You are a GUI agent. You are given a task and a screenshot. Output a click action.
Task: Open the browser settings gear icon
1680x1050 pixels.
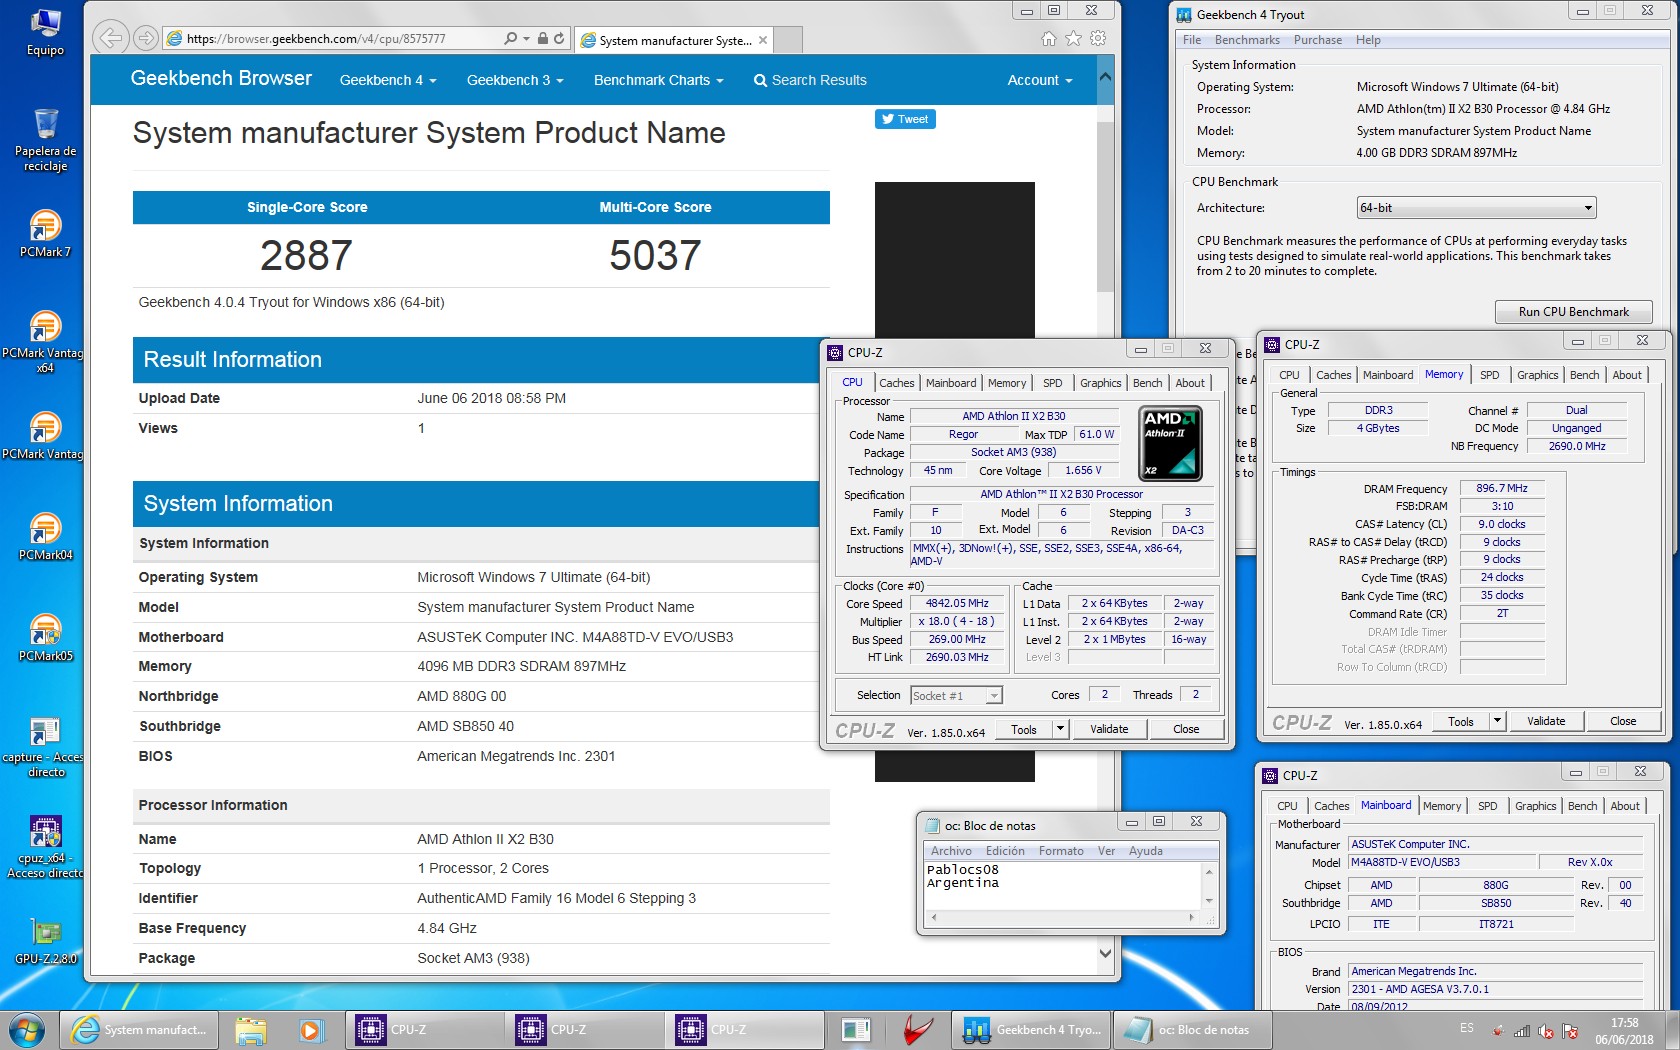[1098, 38]
